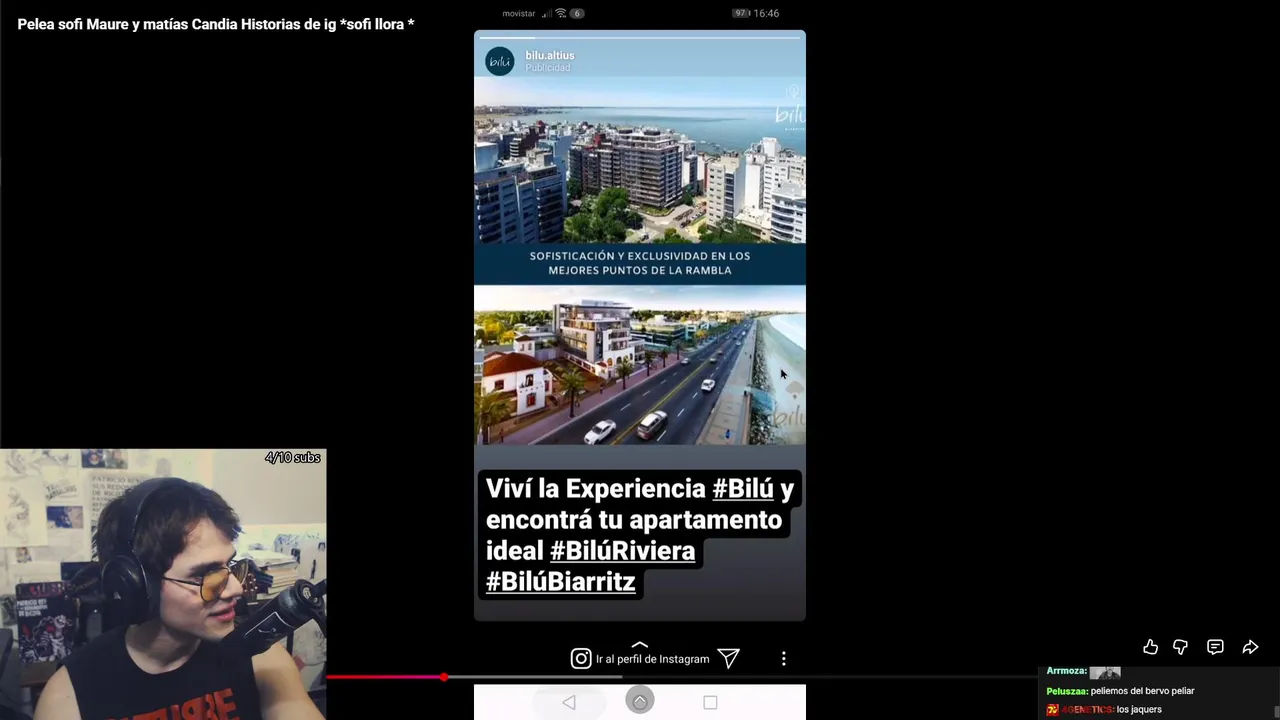
Task: Click the video title text at top
Action: click(x=216, y=24)
